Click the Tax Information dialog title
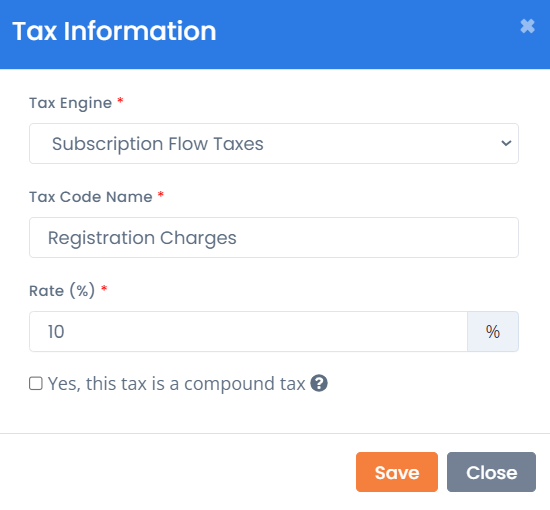Image resolution: width=550 pixels, height=510 pixels. [114, 31]
